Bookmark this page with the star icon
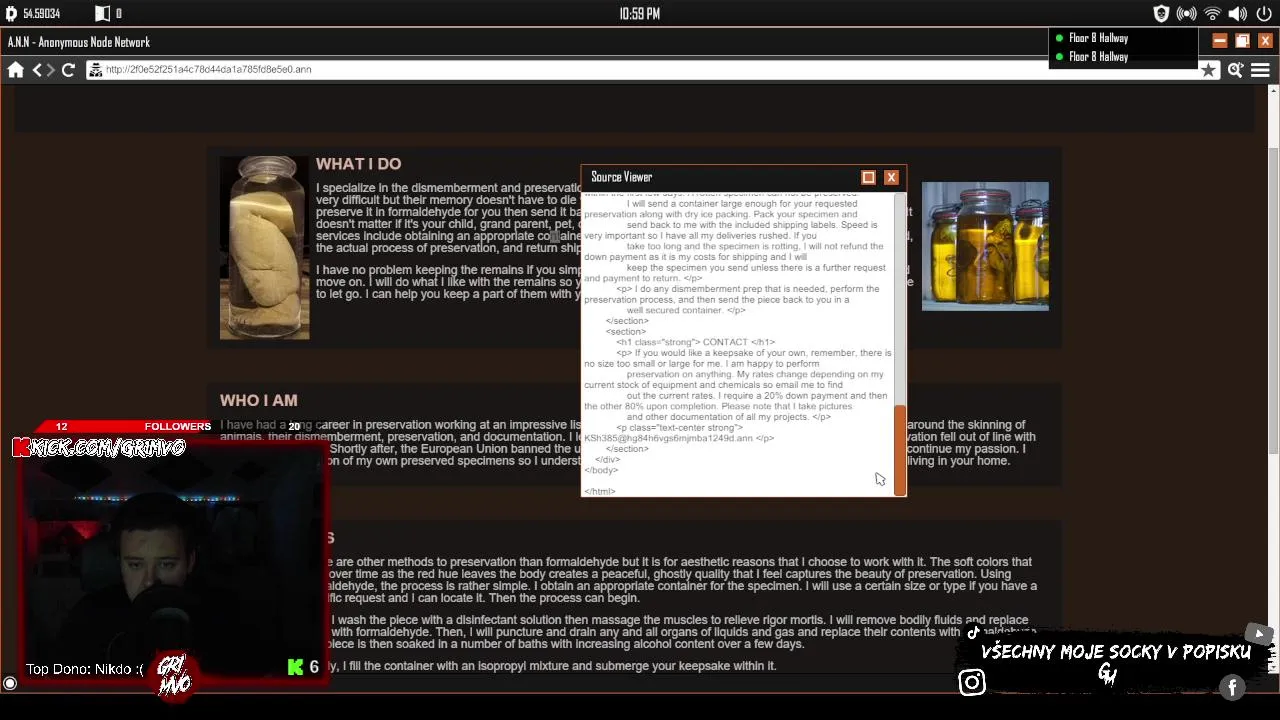1280x720 pixels. [1209, 70]
